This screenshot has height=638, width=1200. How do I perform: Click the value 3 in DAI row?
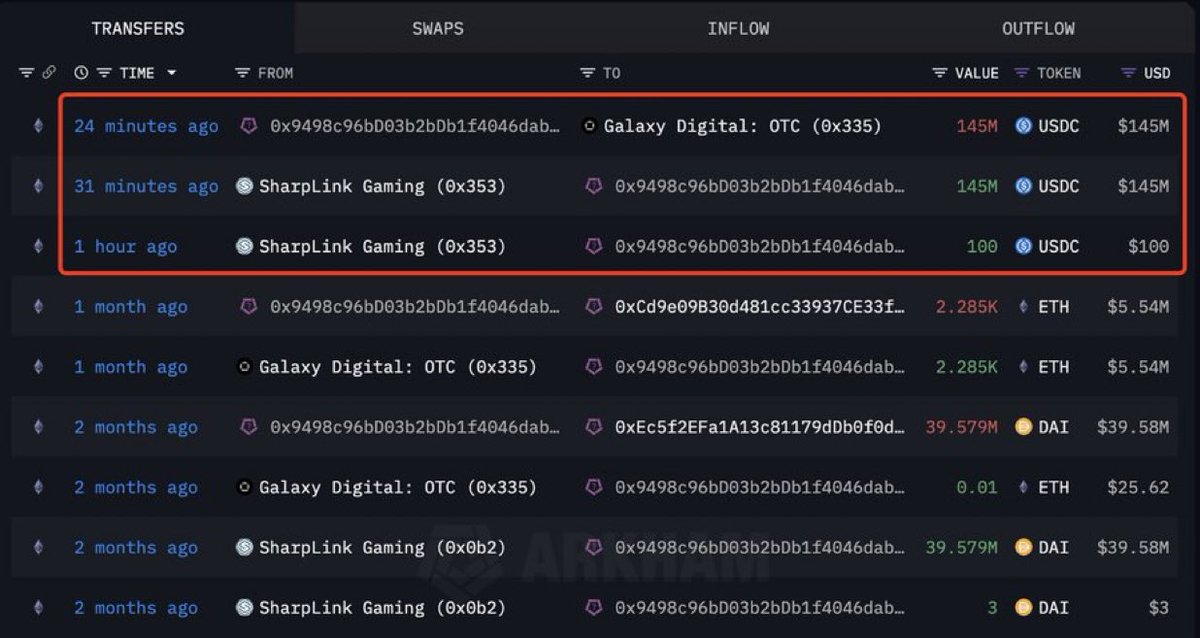[x=992, y=607]
